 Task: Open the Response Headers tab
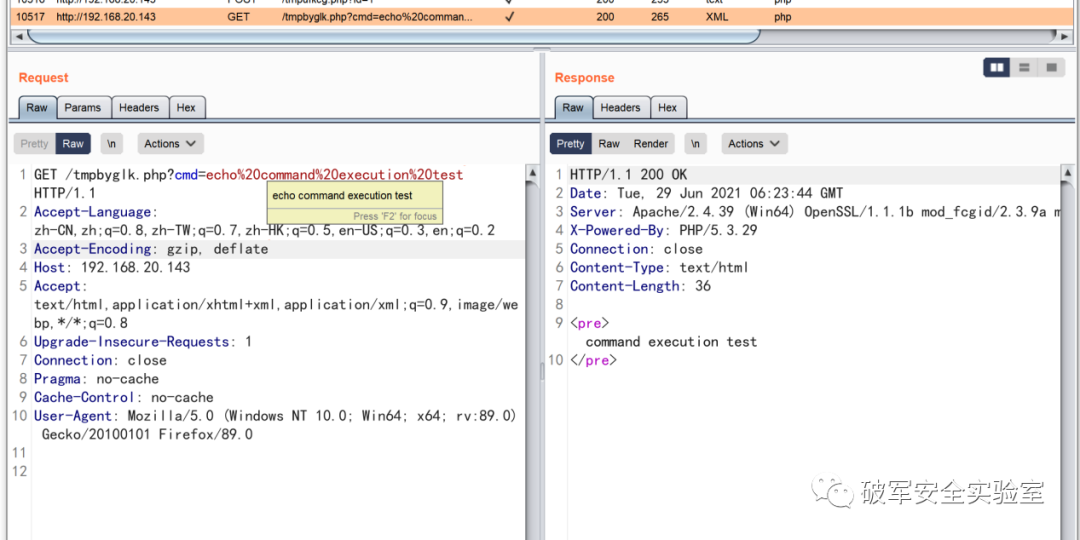pos(620,107)
